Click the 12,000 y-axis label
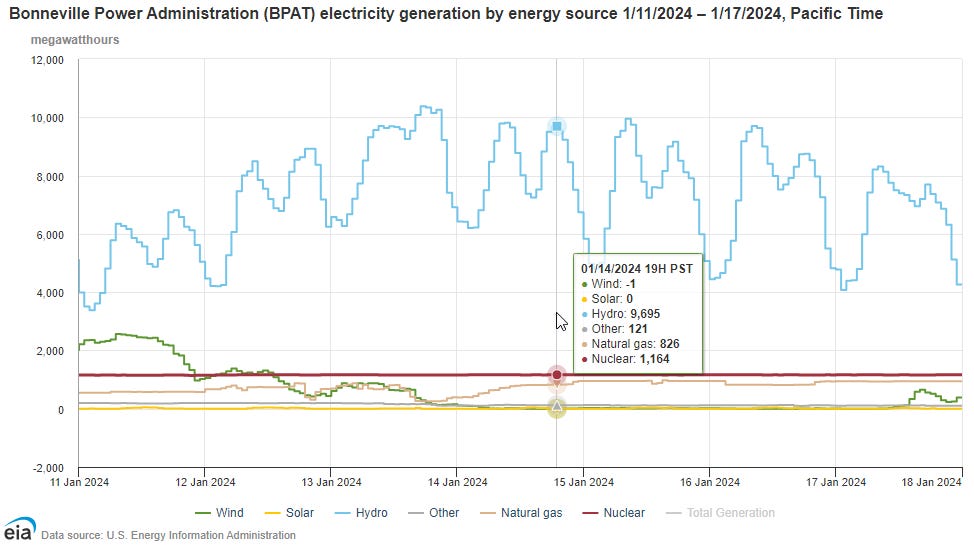Screen dimensions: 974x548 click(47, 60)
